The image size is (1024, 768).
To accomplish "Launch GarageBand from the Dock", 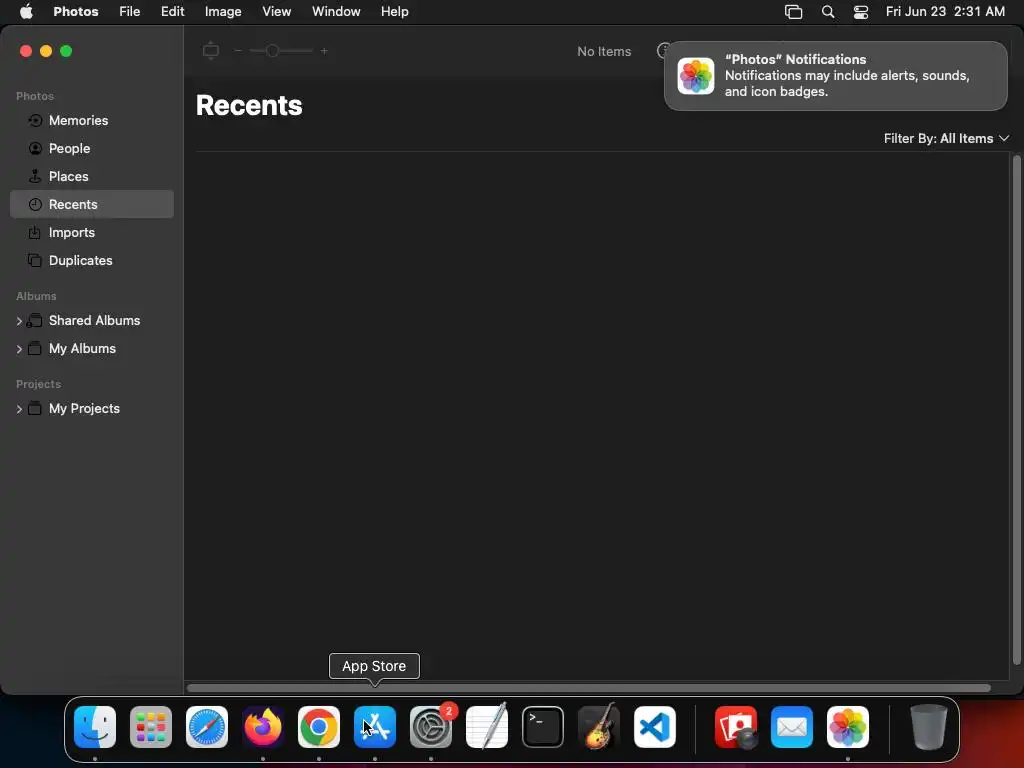I will click(x=599, y=727).
